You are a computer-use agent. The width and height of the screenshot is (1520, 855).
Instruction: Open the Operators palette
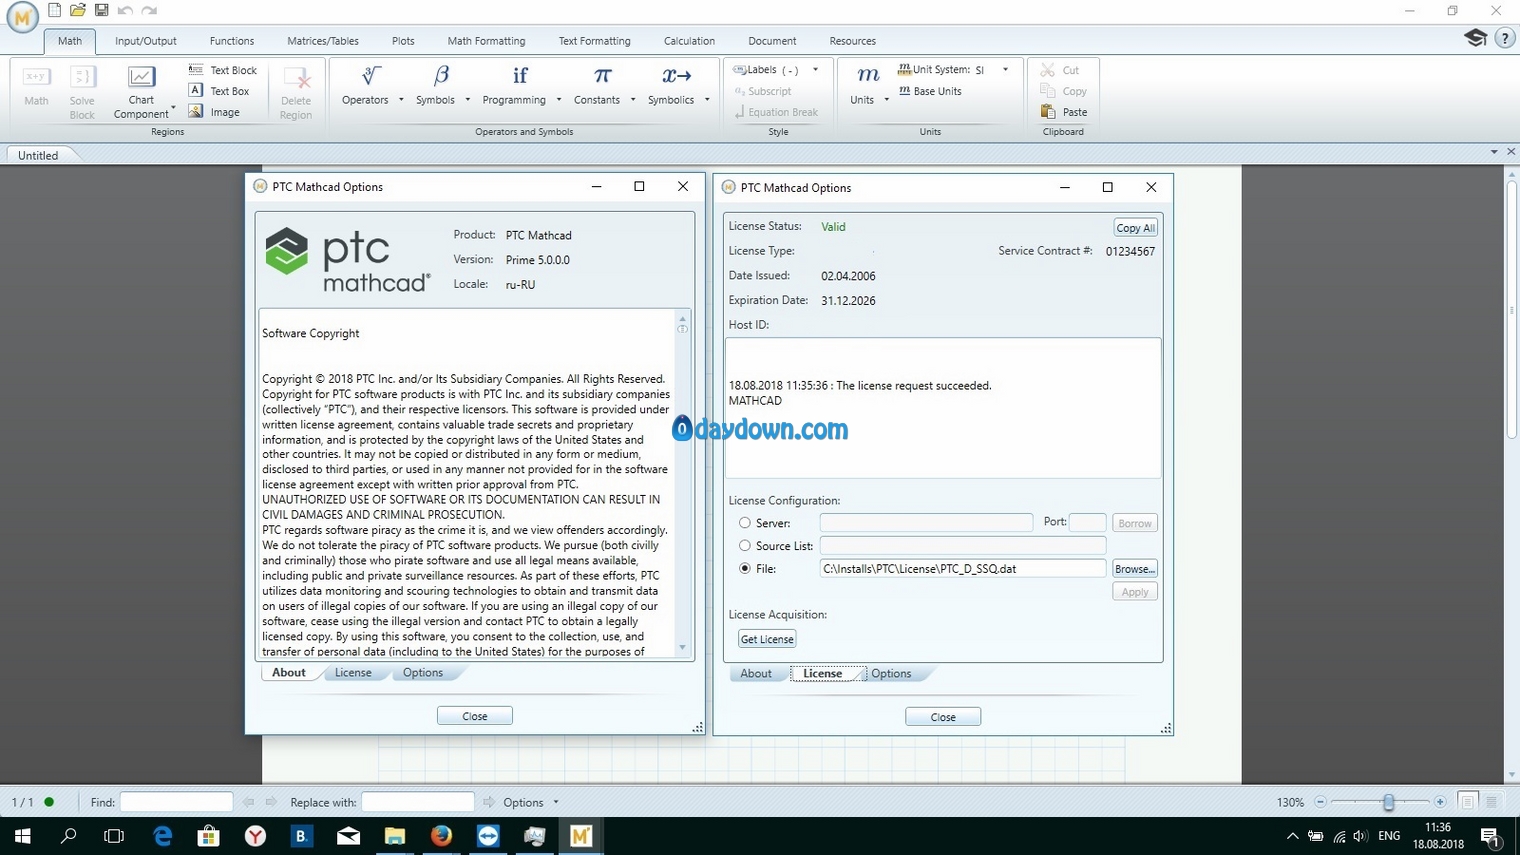point(365,86)
